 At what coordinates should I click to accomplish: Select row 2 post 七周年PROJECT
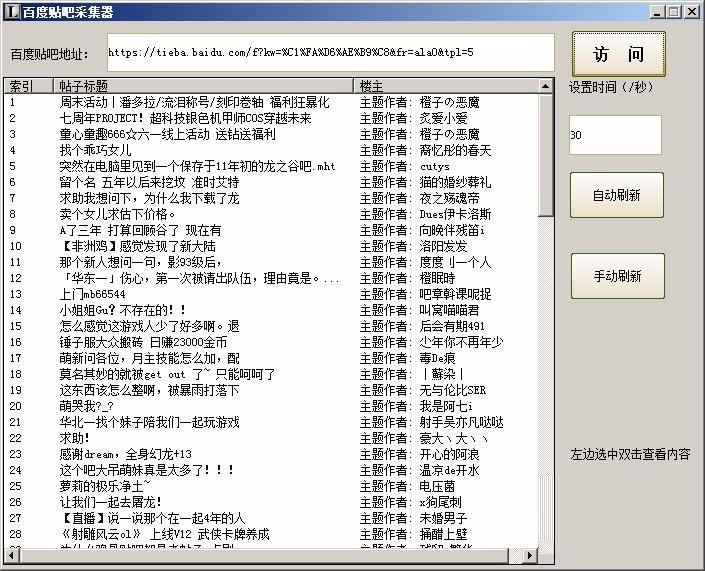(x=185, y=118)
